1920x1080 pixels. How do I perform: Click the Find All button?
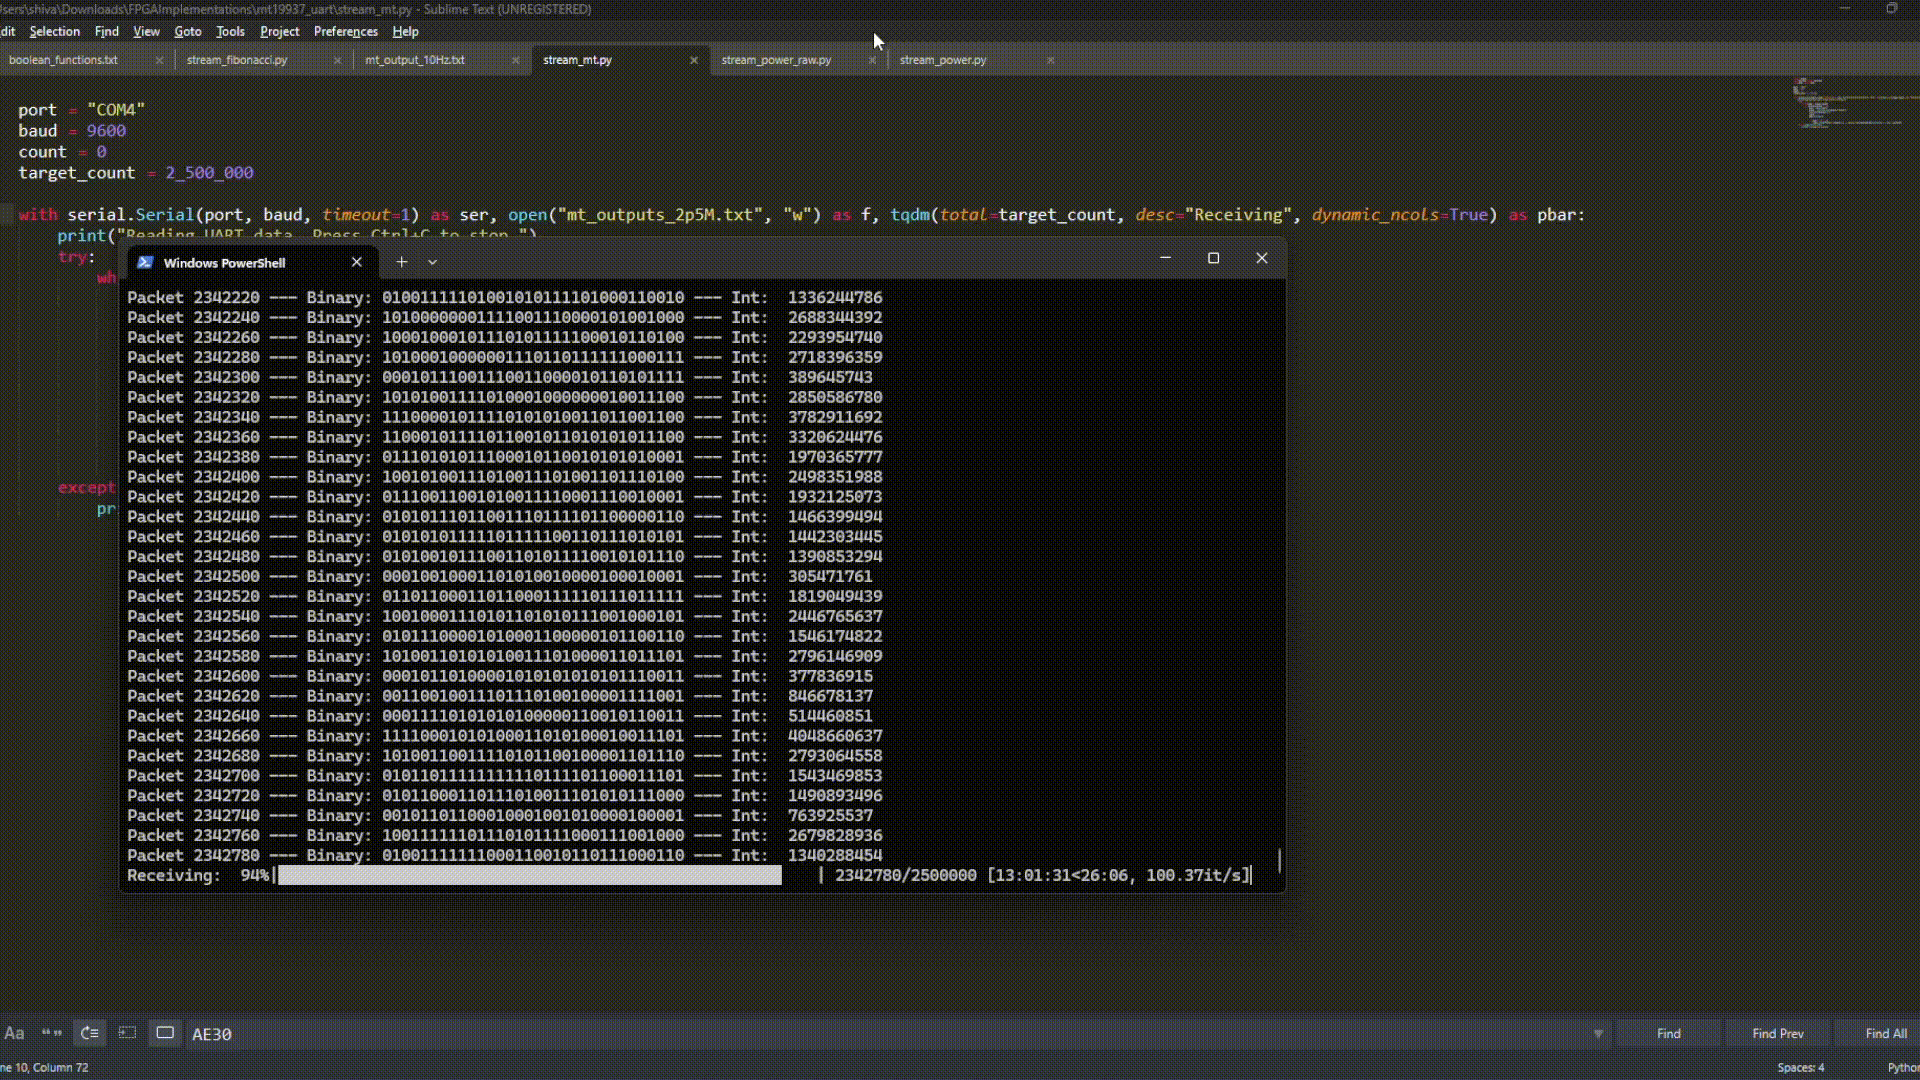[x=1885, y=1034]
